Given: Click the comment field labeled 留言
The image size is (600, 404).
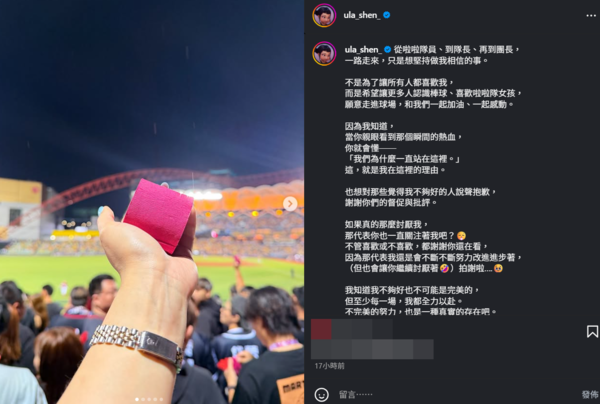Looking at the screenshot, I should (x=455, y=394).
